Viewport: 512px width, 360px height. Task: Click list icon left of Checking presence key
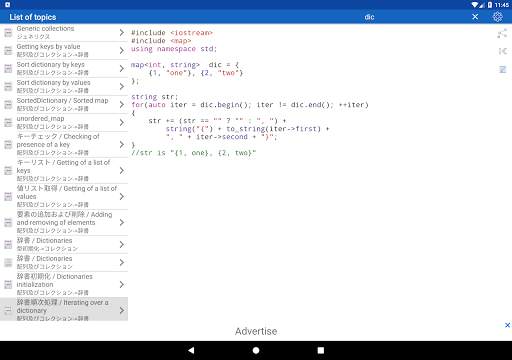tap(8, 145)
